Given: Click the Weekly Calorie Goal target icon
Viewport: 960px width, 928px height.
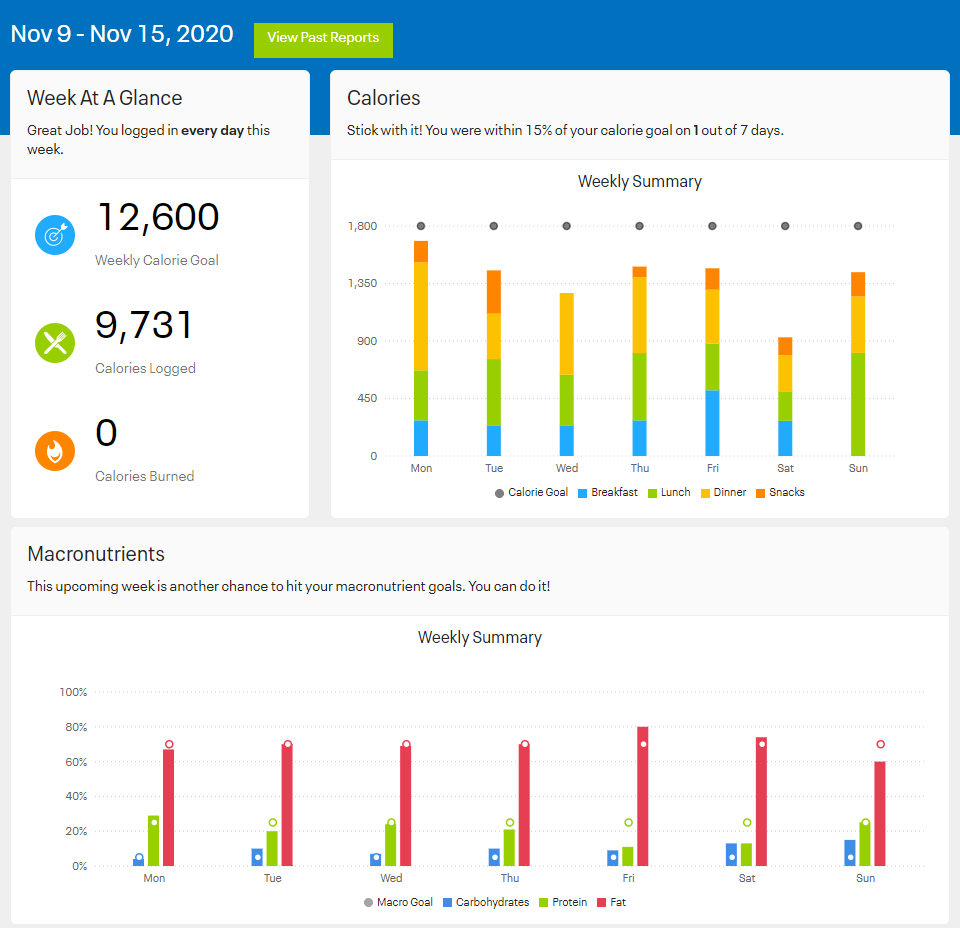Looking at the screenshot, I should [55, 235].
